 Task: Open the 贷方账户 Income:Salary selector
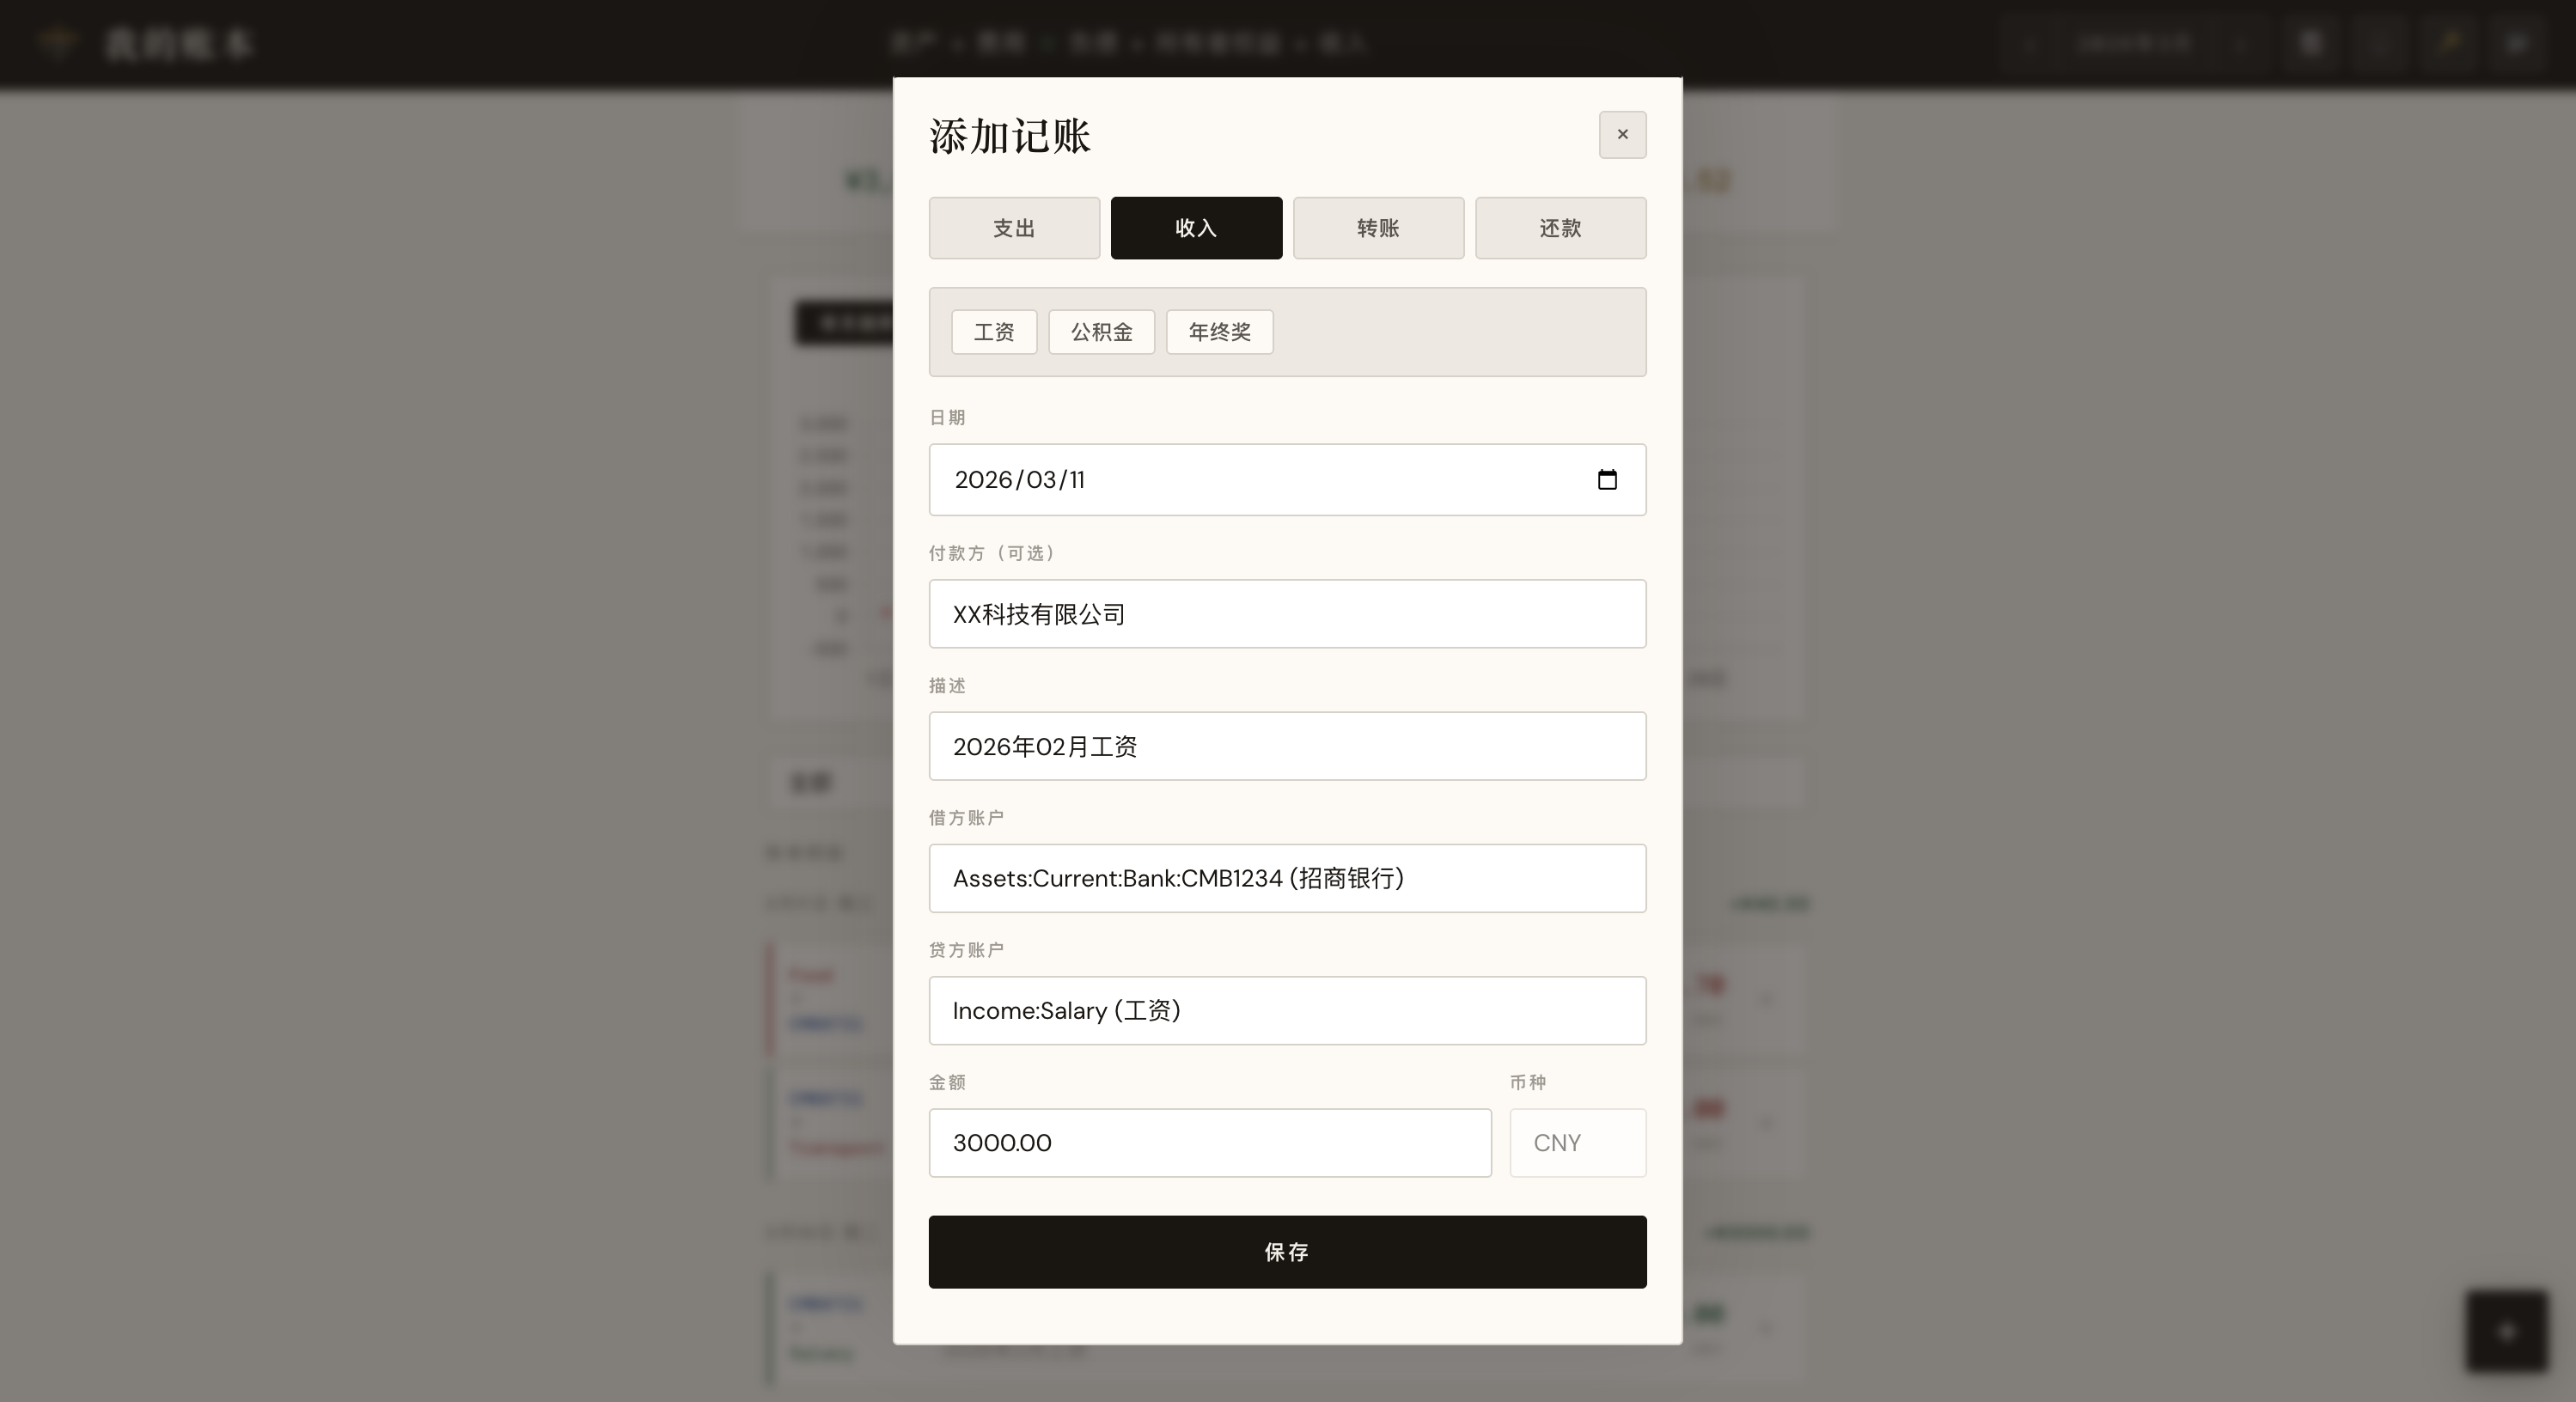click(x=1287, y=1010)
